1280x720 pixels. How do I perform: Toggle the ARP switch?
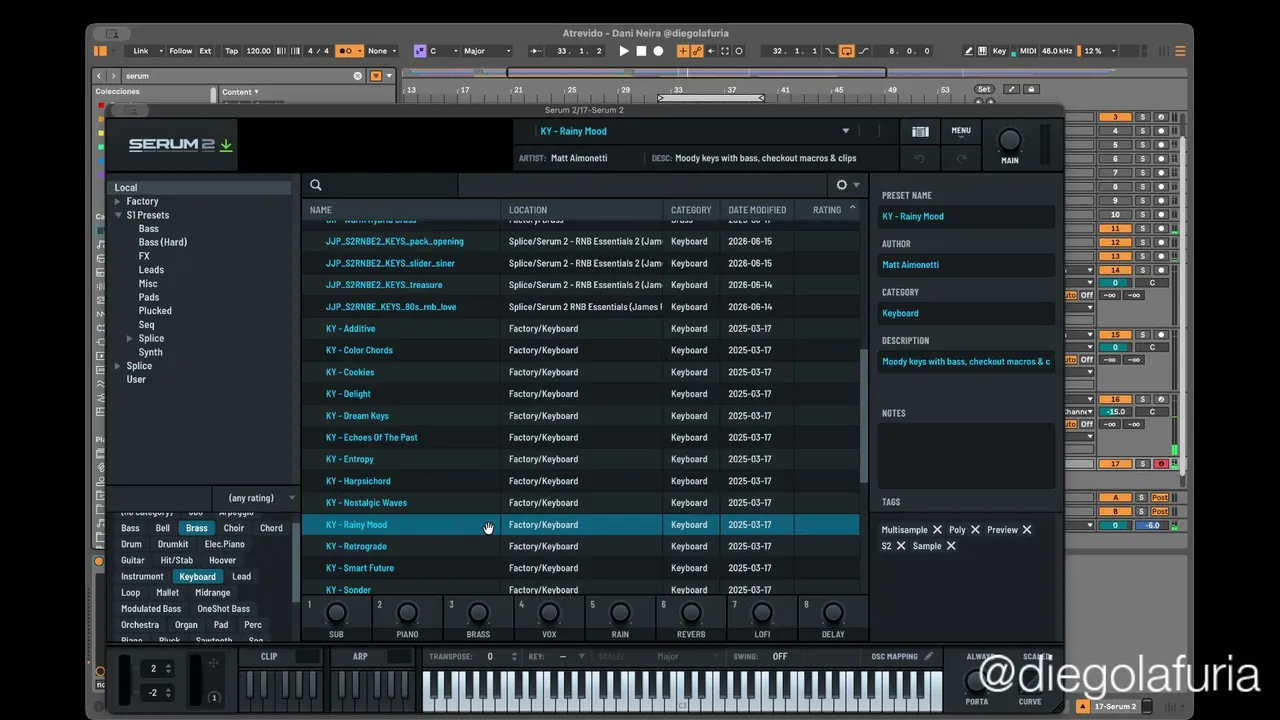click(399, 656)
